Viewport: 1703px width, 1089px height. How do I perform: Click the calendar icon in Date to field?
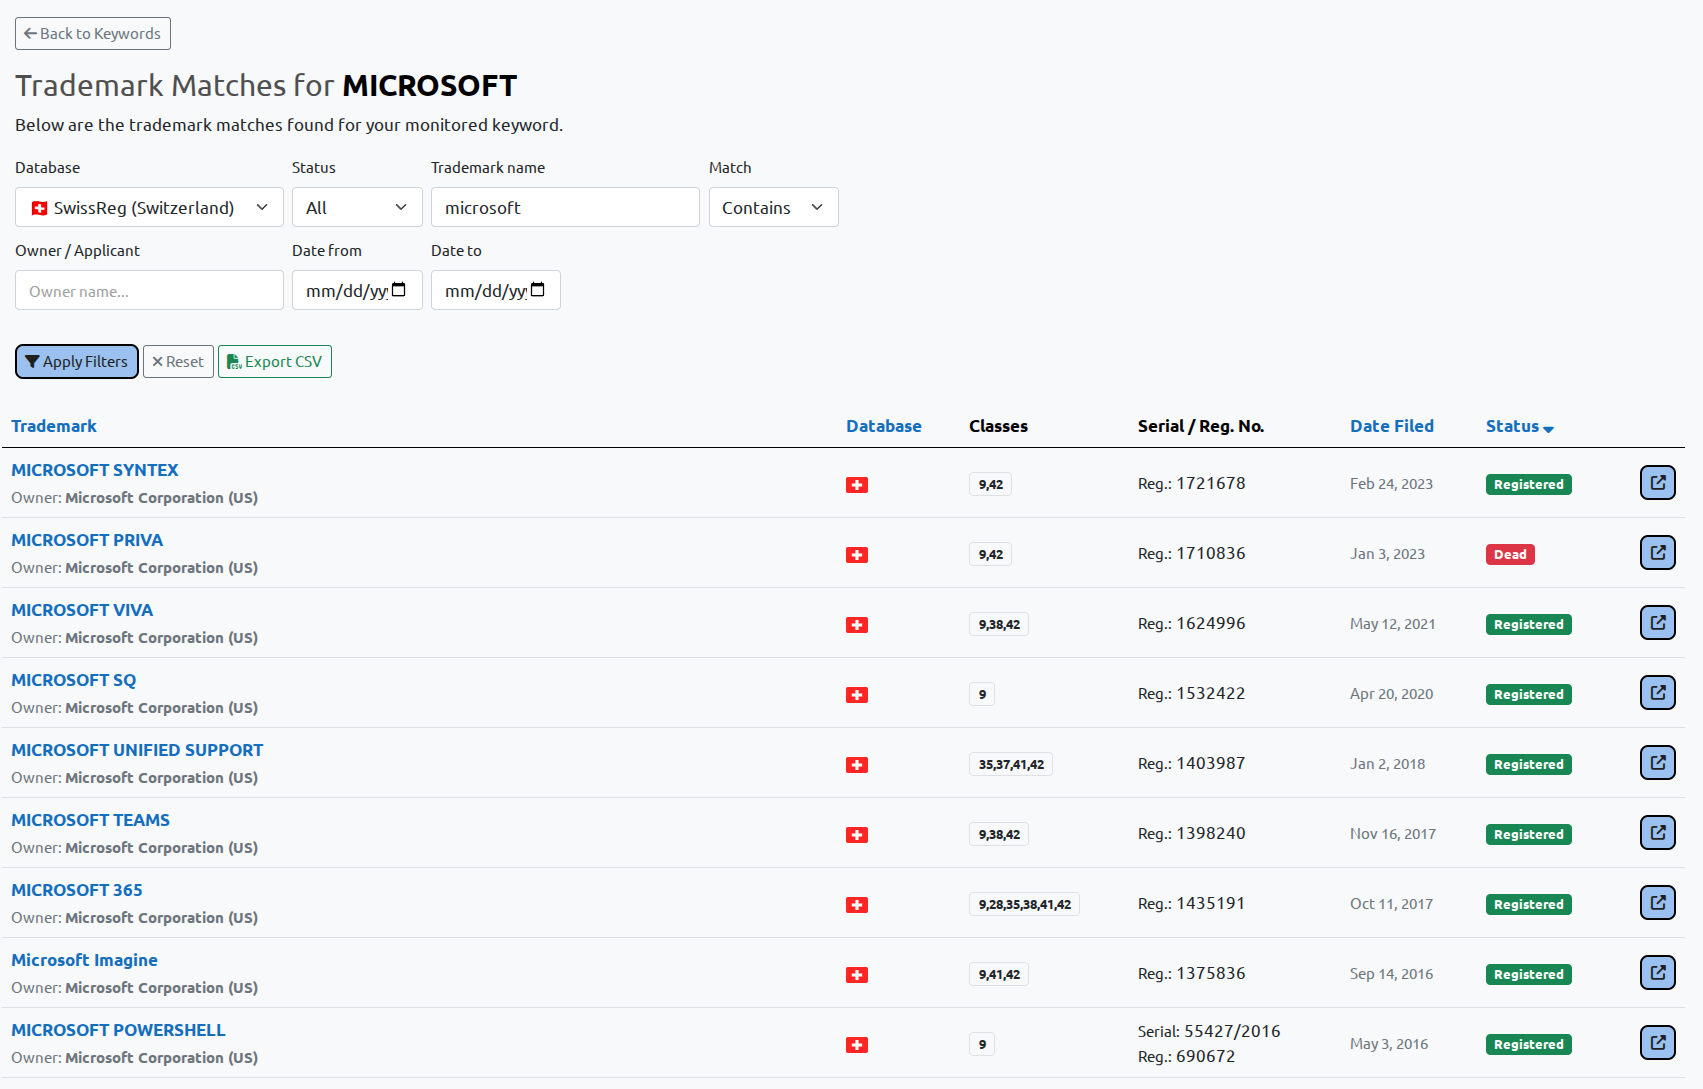[538, 290]
